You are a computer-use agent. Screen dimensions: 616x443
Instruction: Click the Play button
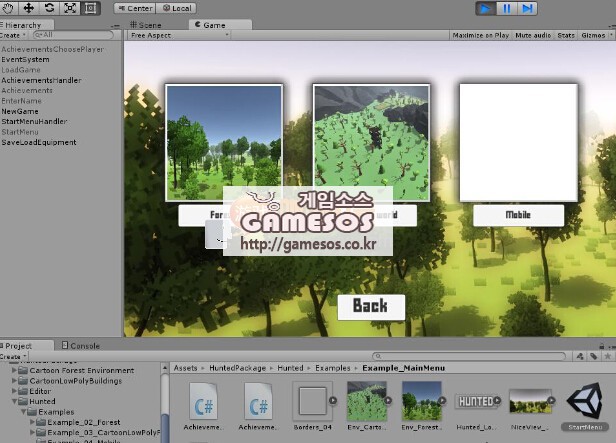[x=486, y=8]
